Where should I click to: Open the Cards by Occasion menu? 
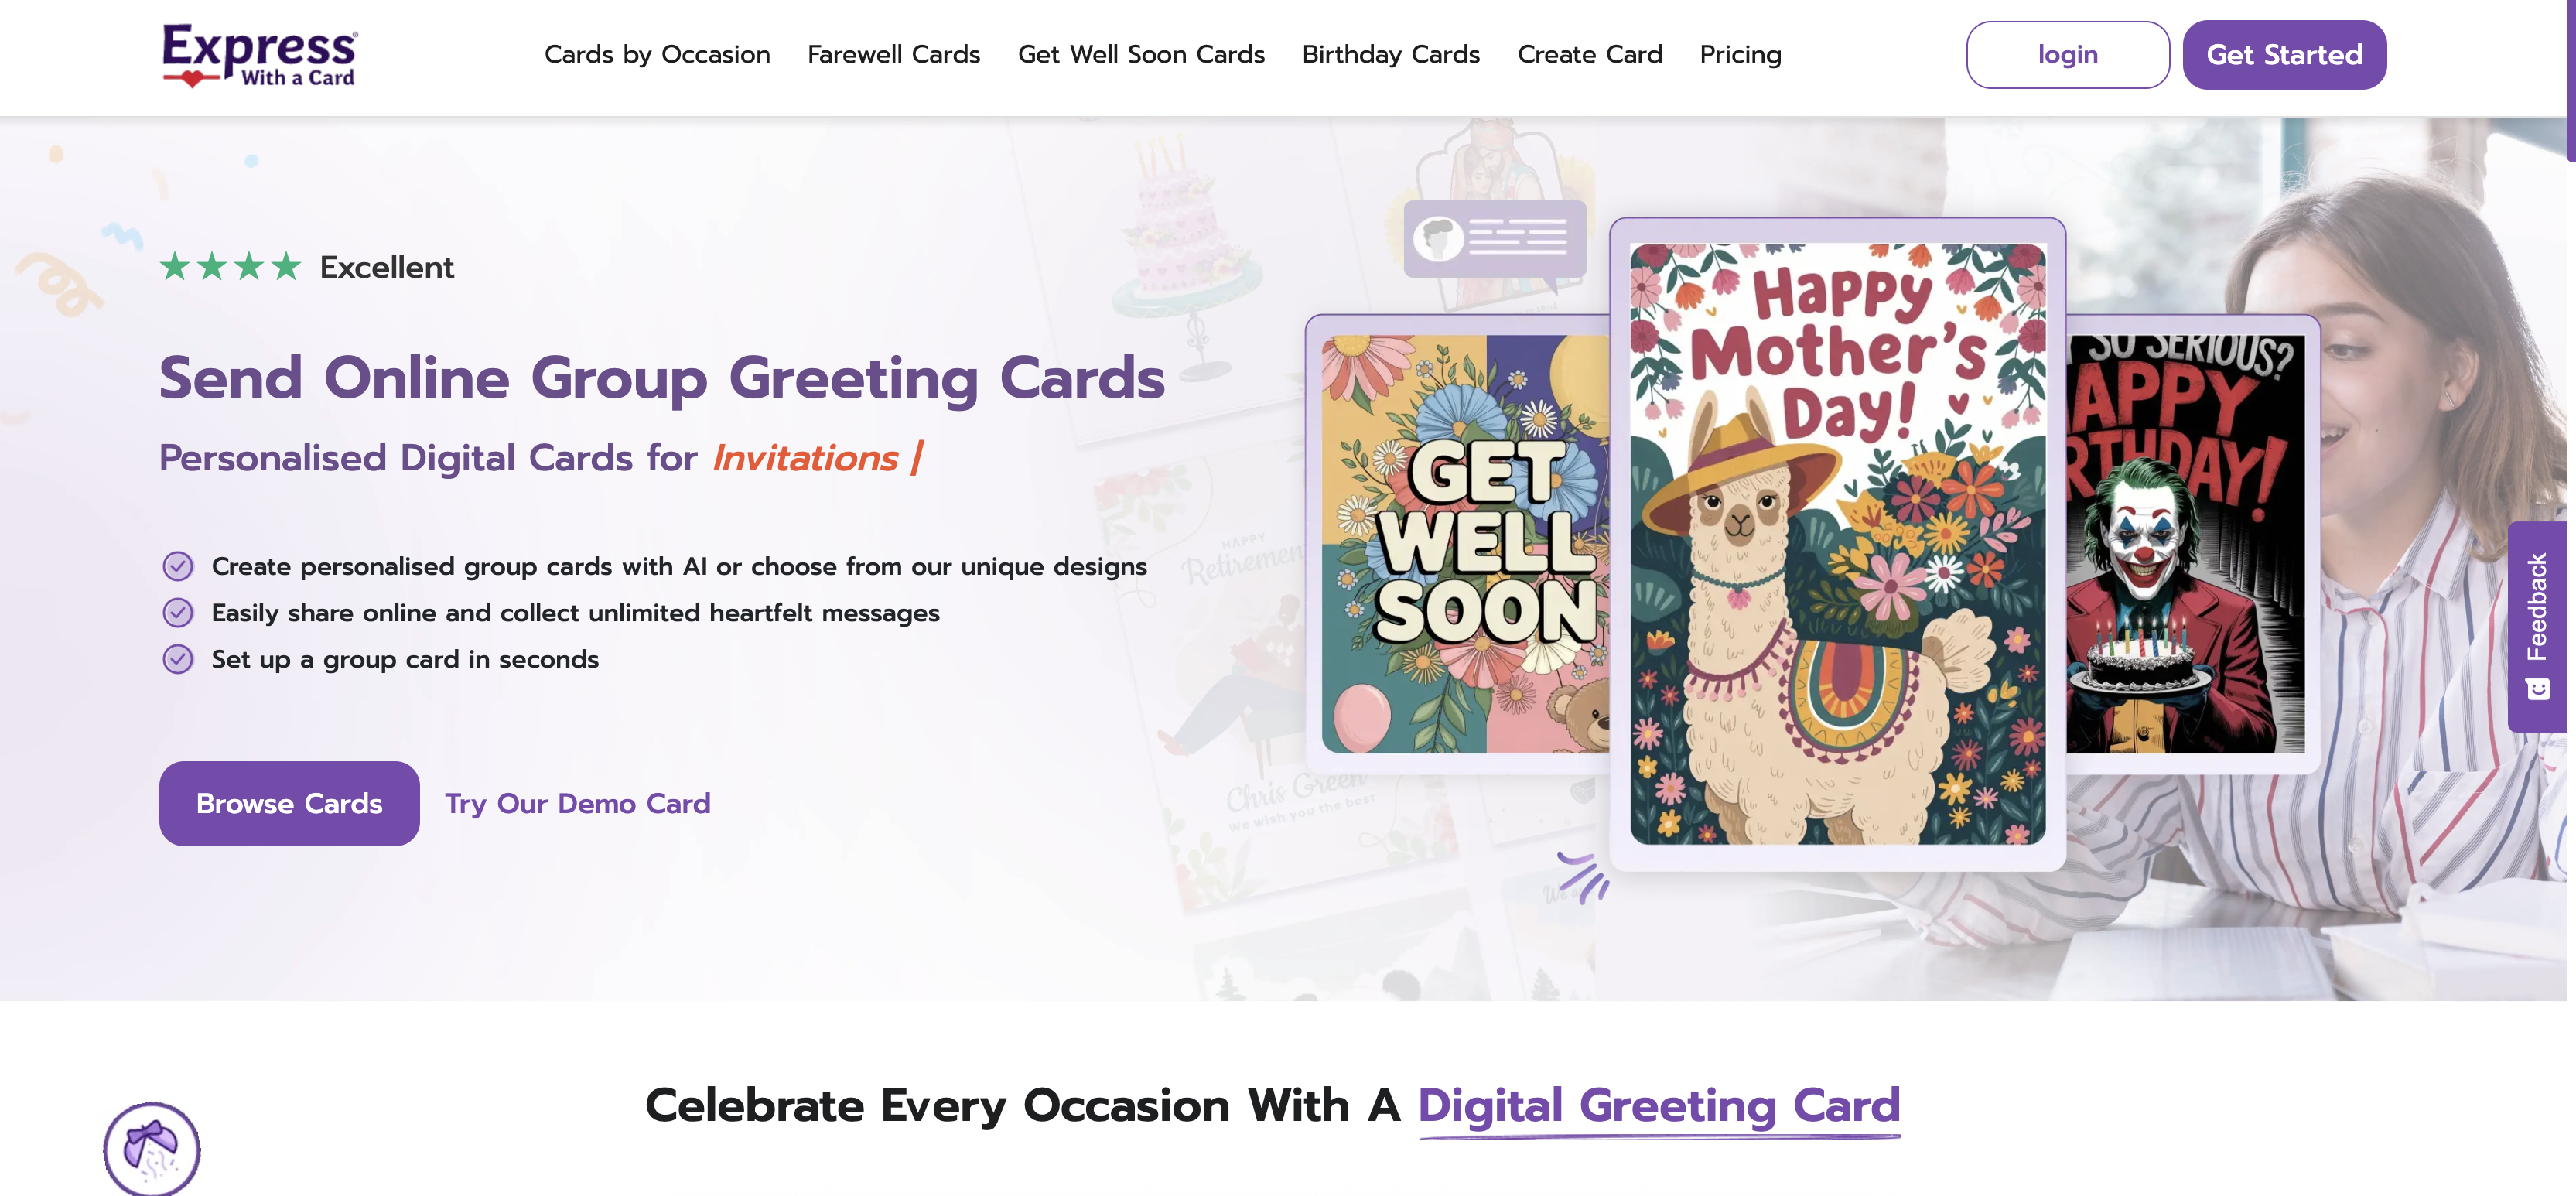point(657,55)
